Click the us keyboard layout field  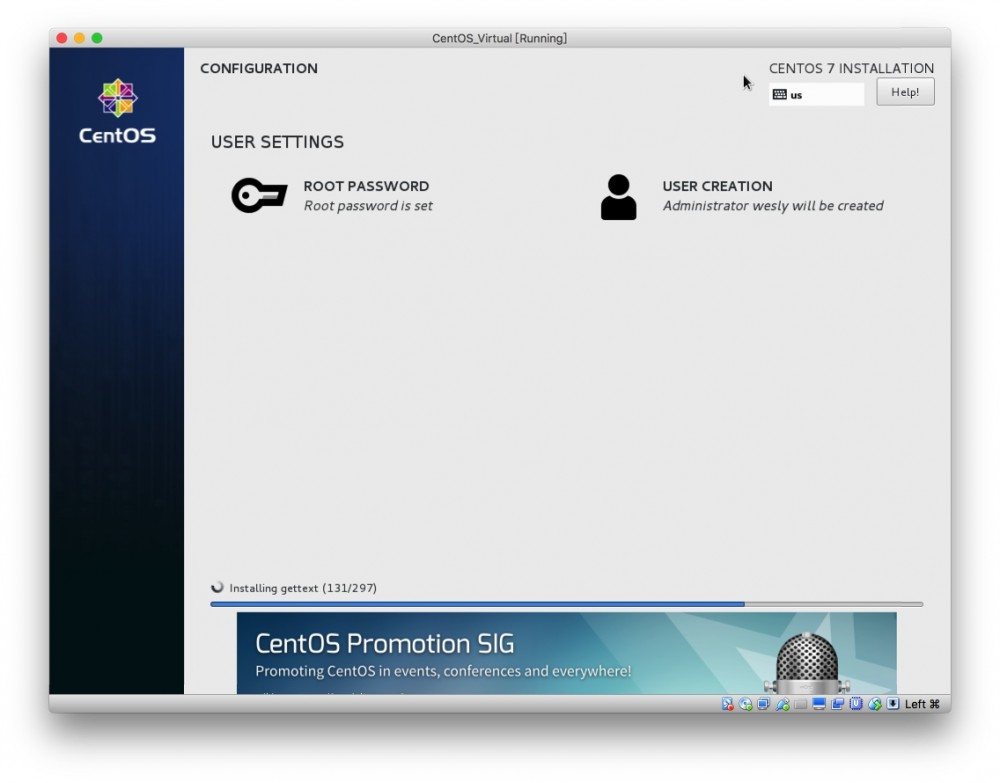(816, 94)
